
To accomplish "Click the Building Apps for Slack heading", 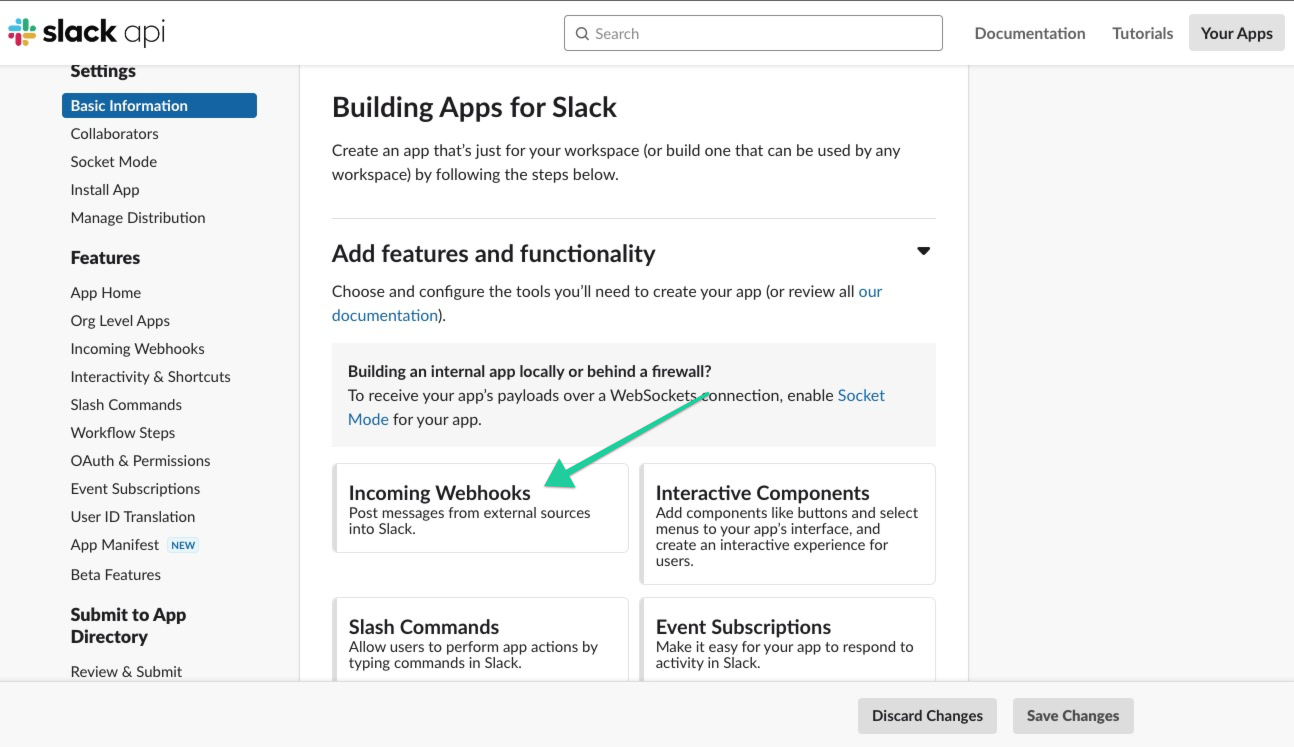I will [474, 107].
